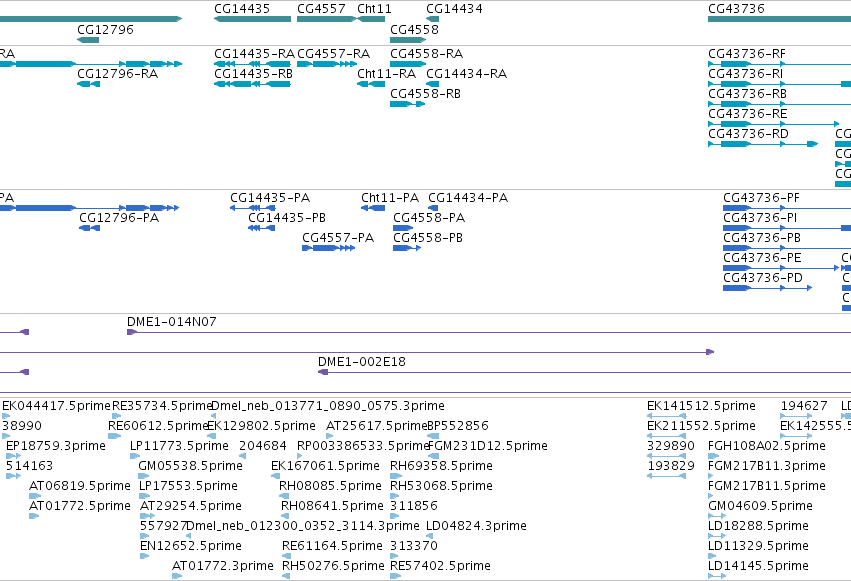The image size is (851, 581).
Task: Click the CG4558-RB transcript label
Action: 426,94
